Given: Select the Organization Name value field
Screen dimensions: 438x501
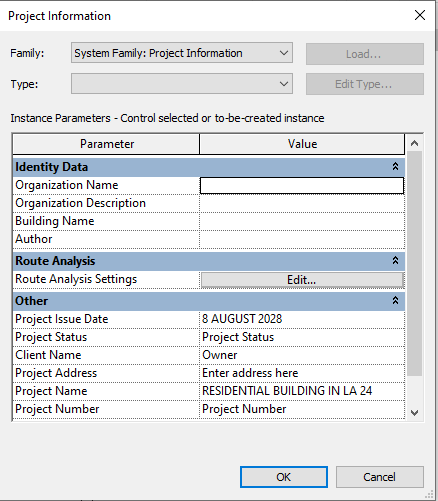Looking at the screenshot, I should [x=302, y=185].
